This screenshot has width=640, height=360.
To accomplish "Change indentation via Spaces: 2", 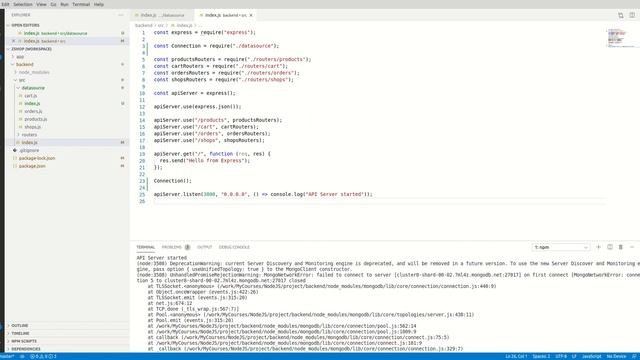I will [541, 356].
